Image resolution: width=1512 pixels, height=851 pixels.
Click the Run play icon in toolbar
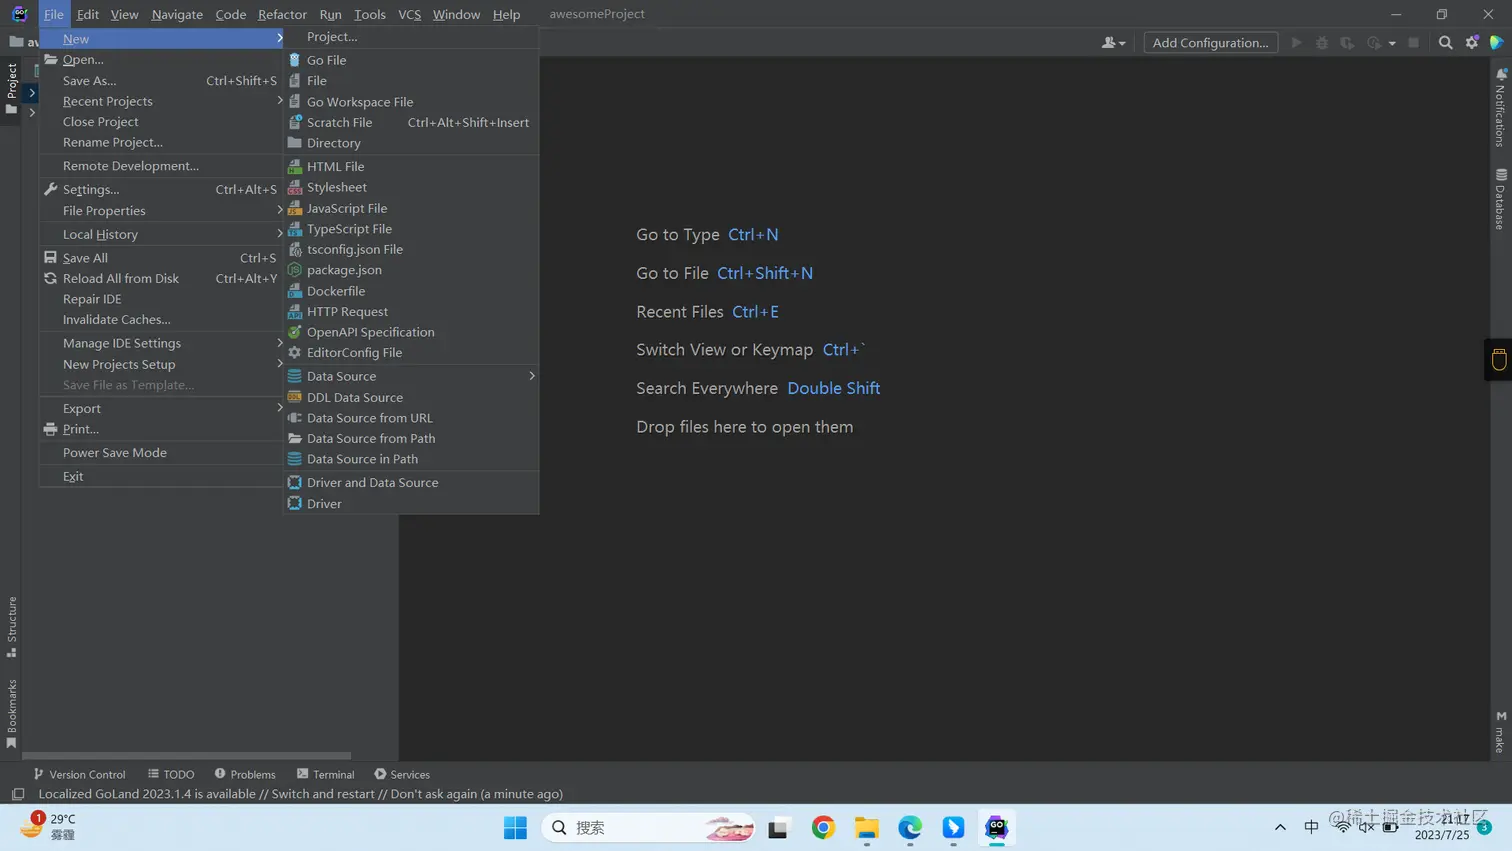(x=1296, y=43)
